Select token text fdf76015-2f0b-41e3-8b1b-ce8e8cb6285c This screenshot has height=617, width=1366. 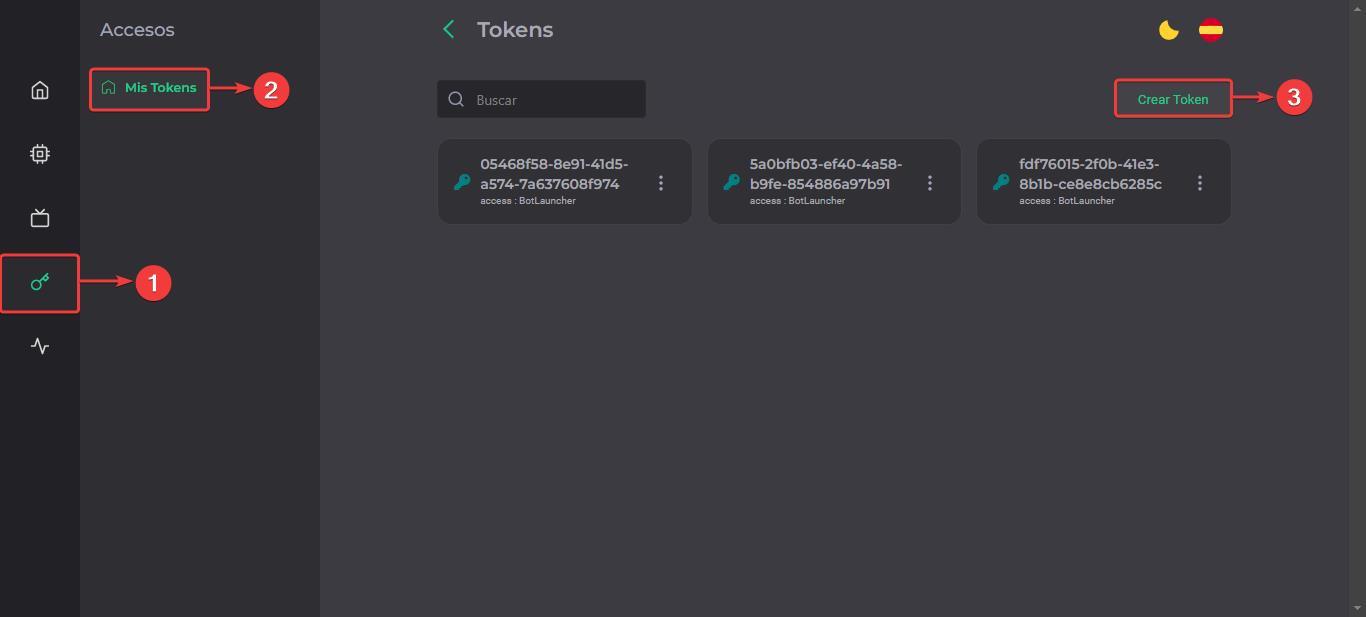(1090, 174)
